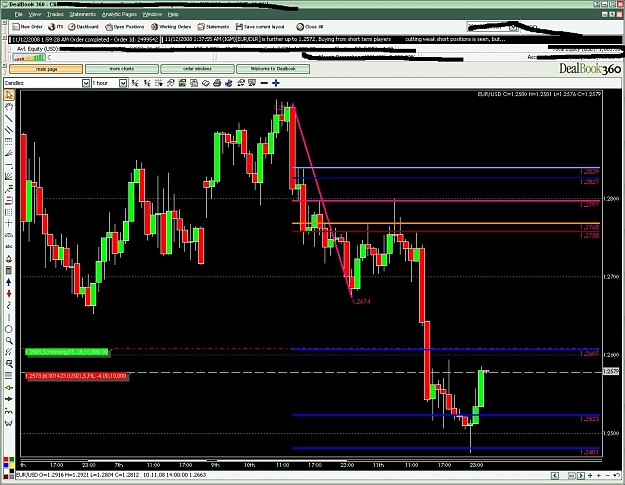Click Save current layout
Viewport: 625px width, 485px height.
tap(260, 27)
